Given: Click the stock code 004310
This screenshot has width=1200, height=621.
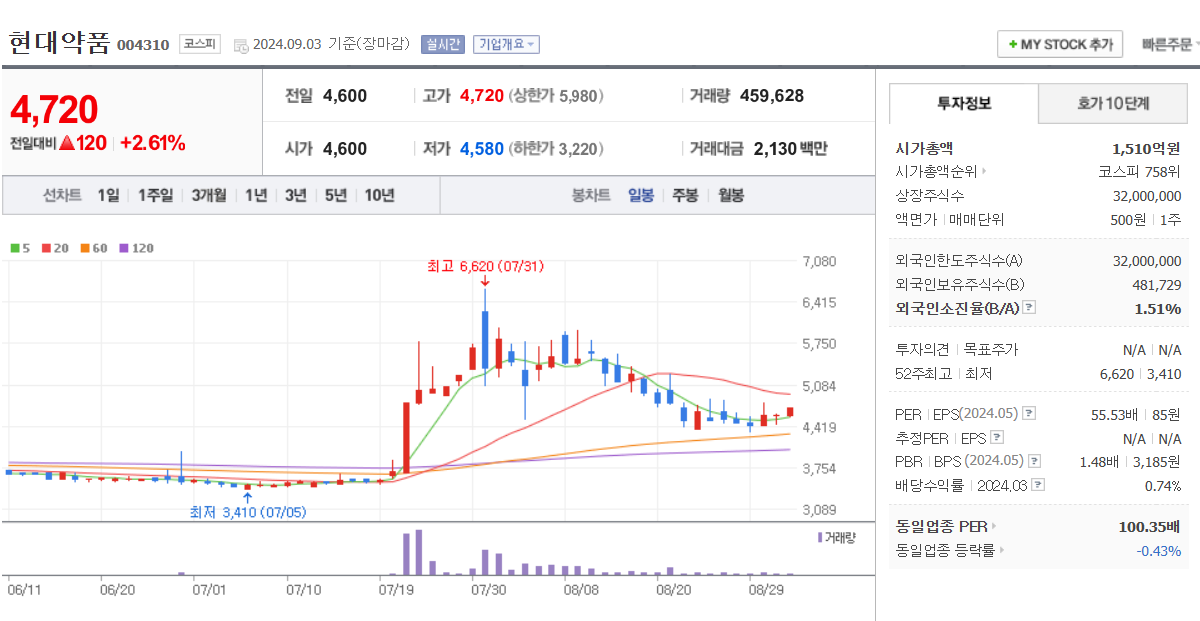Looking at the screenshot, I should click(x=143, y=45).
